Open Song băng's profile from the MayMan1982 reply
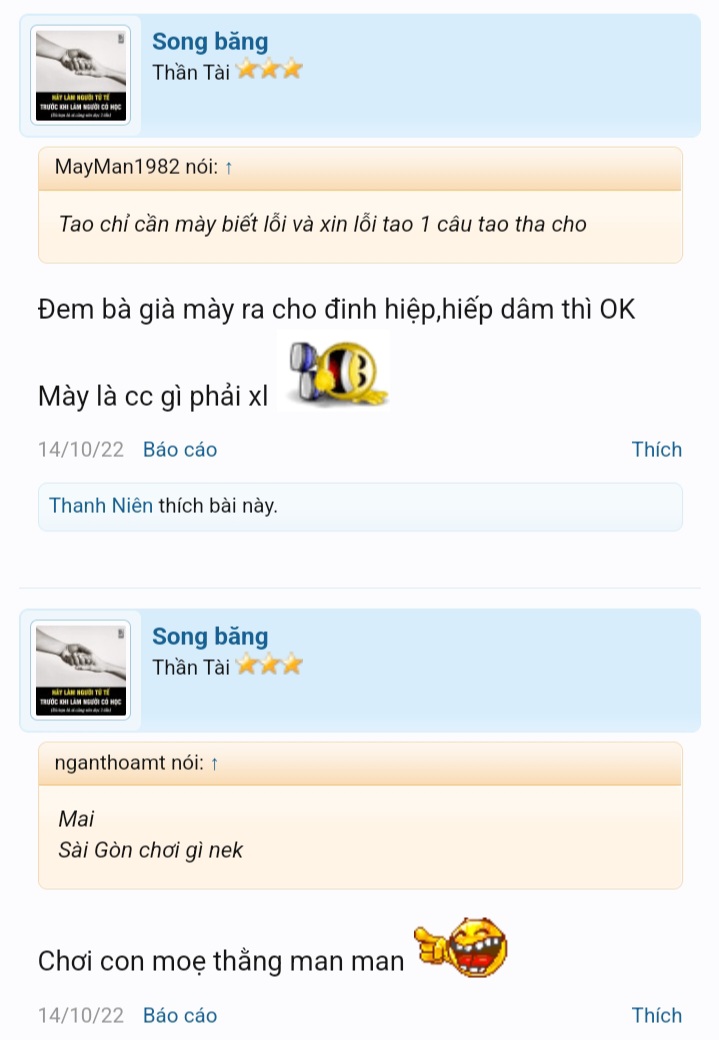This screenshot has height=1040, width=719. pos(210,42)
